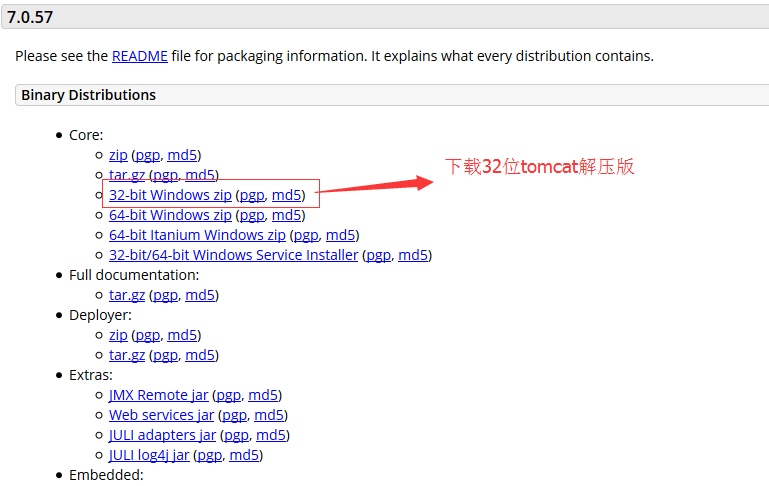The height and width of the screenshot is (486, 769).
Task: Click the 'Full documentation:' list label
Action: click(x=134, y=276)
